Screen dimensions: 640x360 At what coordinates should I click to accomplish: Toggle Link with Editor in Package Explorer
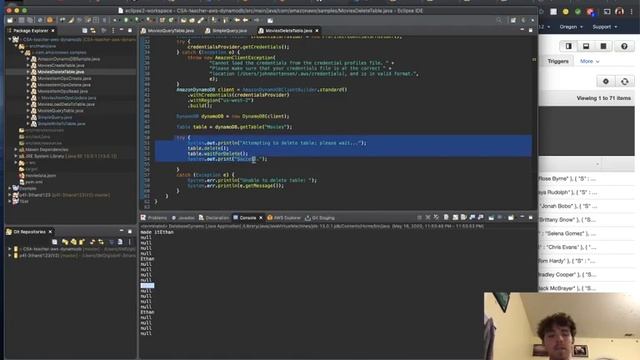93,31
